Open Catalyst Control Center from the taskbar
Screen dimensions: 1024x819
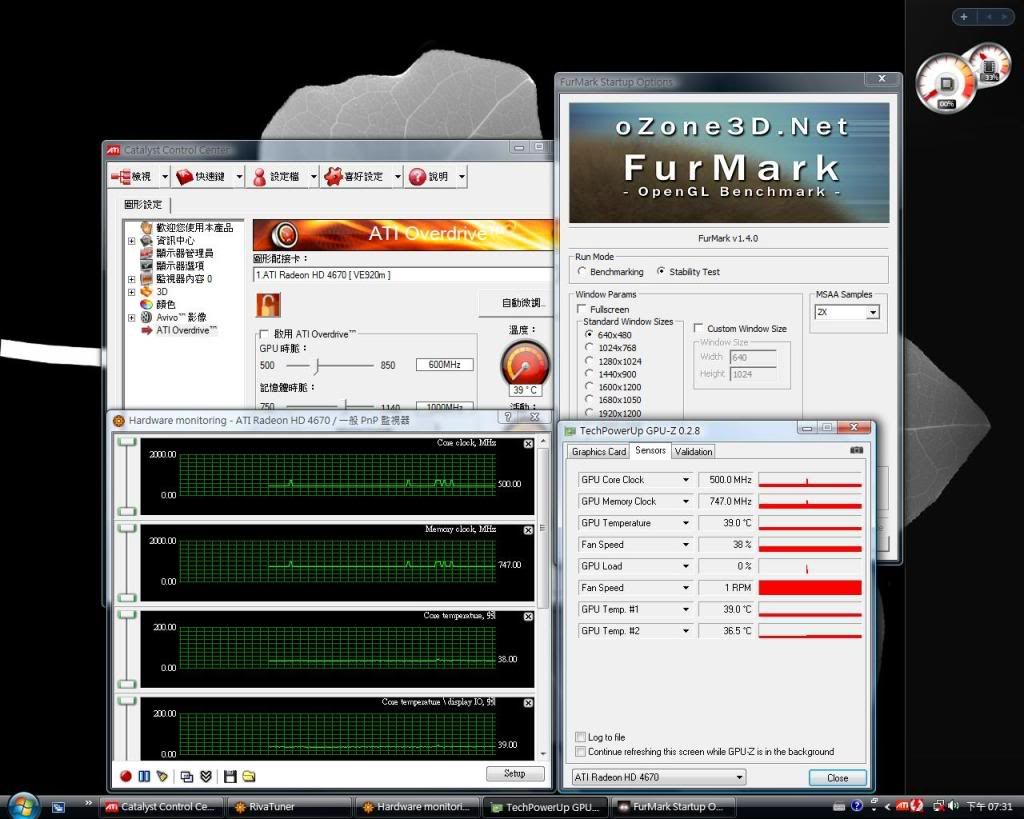[x=162, y=807]
